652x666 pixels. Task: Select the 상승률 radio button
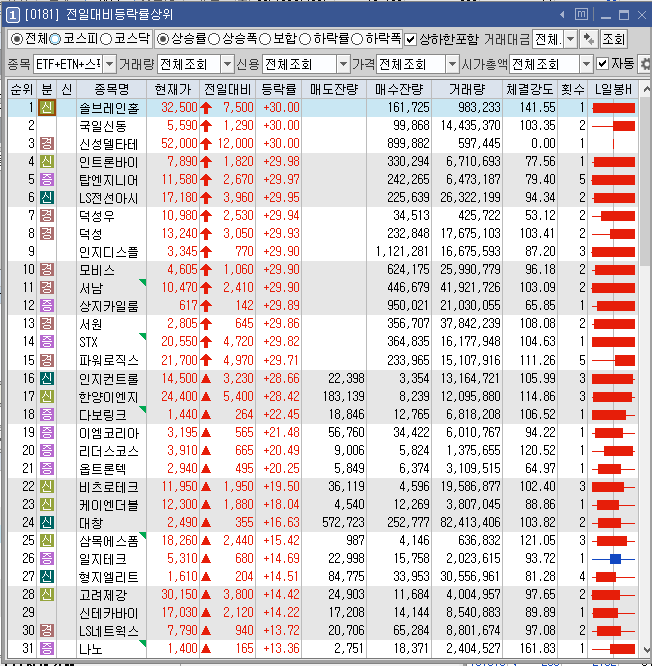[163, 40]
